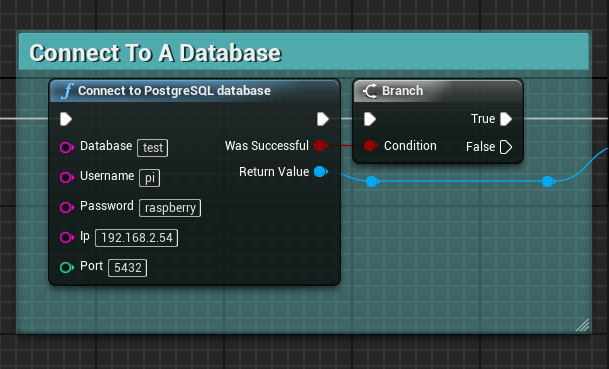
Task: Click the Connect node's output execution pin
Action: click(323, 119)
